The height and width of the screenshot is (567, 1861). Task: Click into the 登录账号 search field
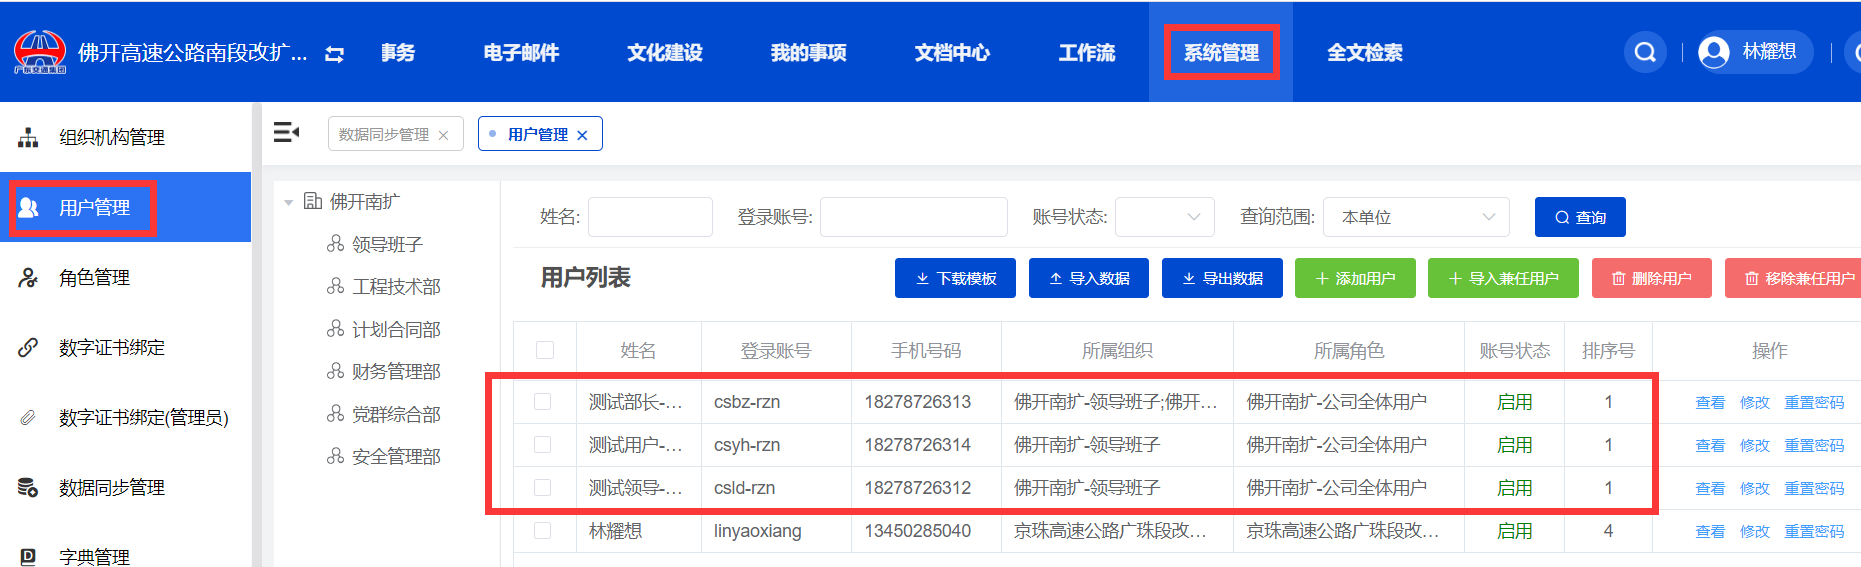(914, 217)
